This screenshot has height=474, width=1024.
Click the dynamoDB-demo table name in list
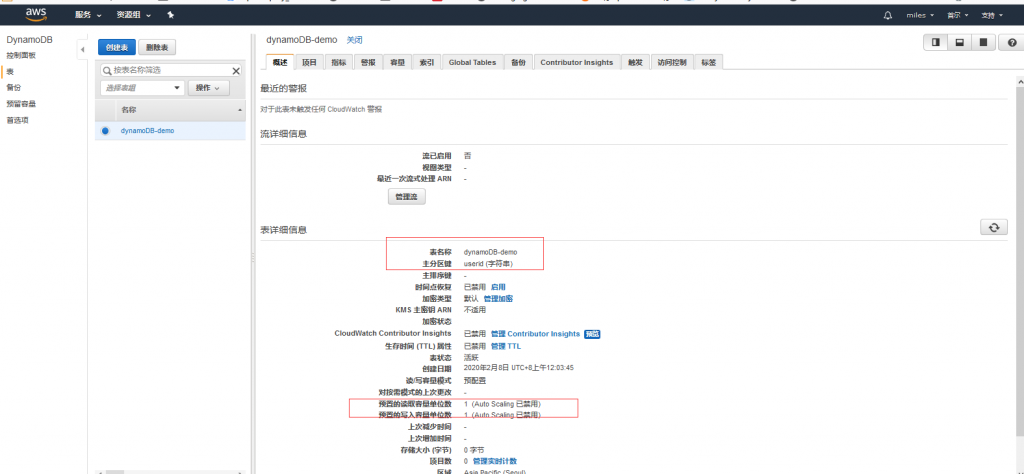coord(147,131)
